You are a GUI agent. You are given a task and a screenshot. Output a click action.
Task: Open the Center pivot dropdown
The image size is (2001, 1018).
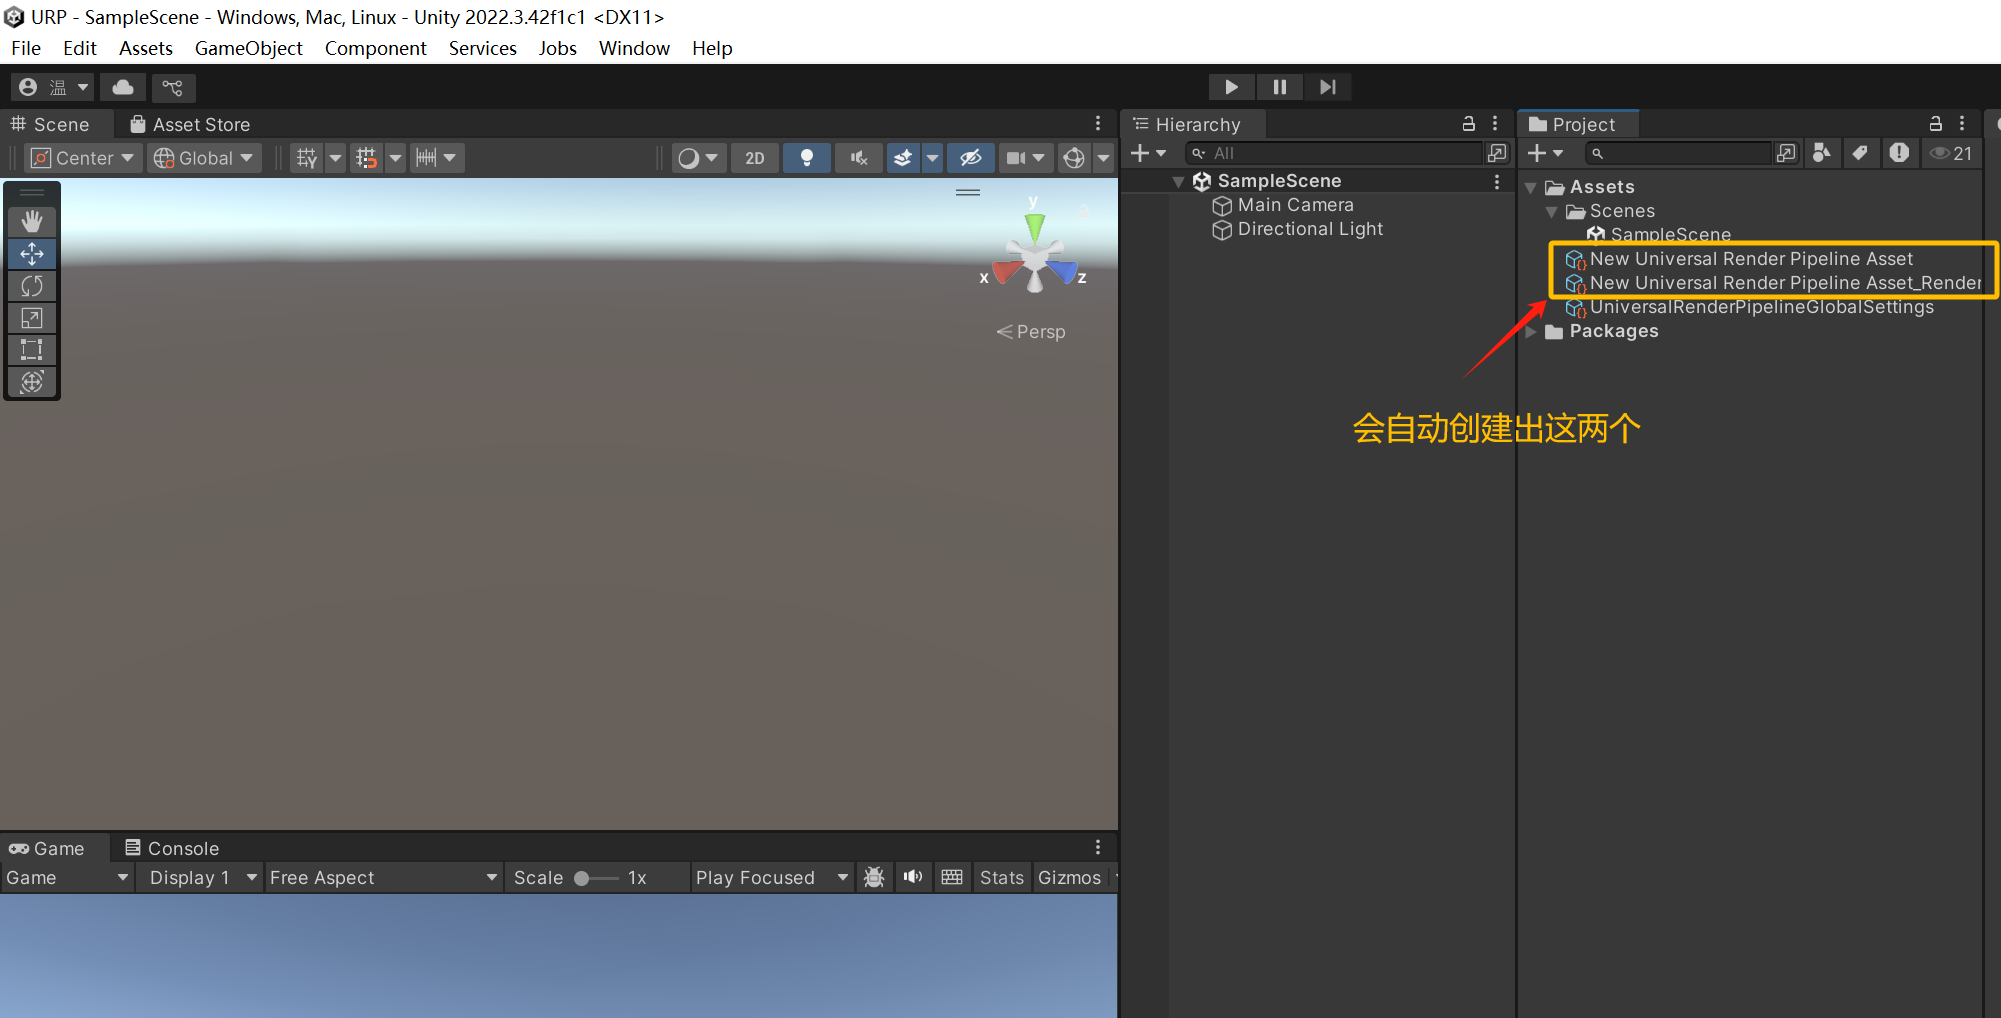[x=83, y=158]
